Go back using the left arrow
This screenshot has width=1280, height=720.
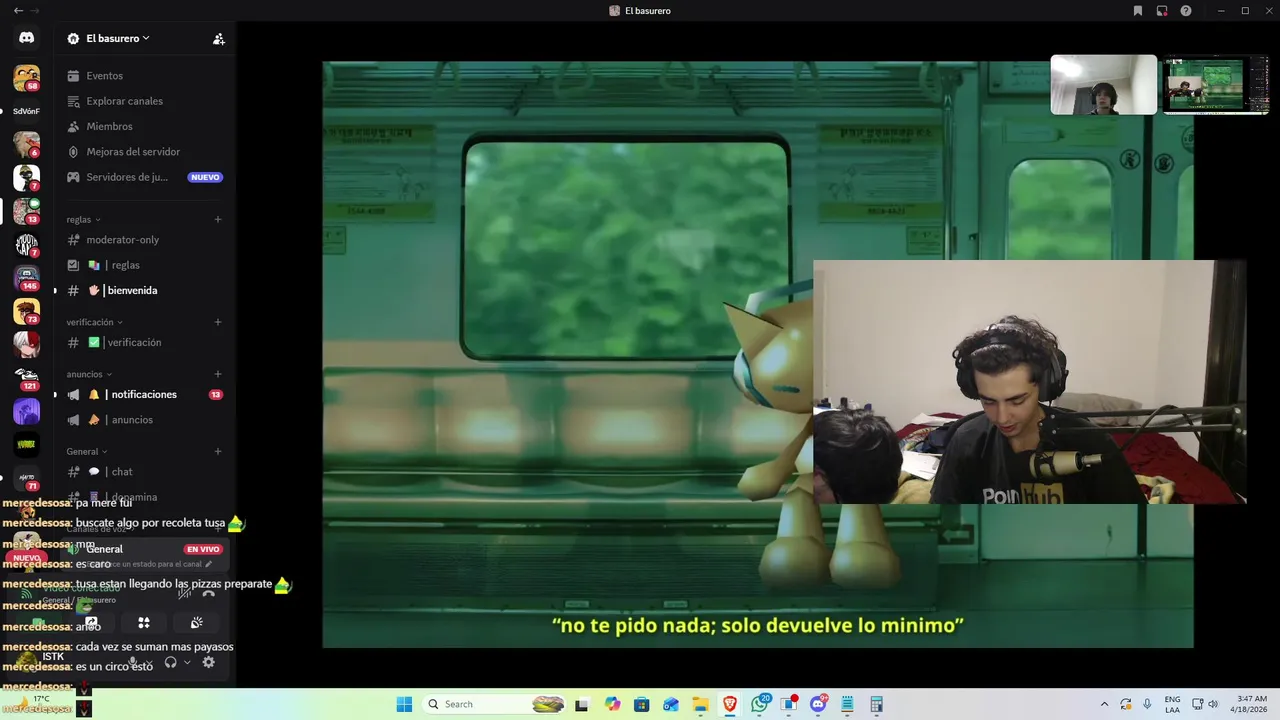[18, 11]
